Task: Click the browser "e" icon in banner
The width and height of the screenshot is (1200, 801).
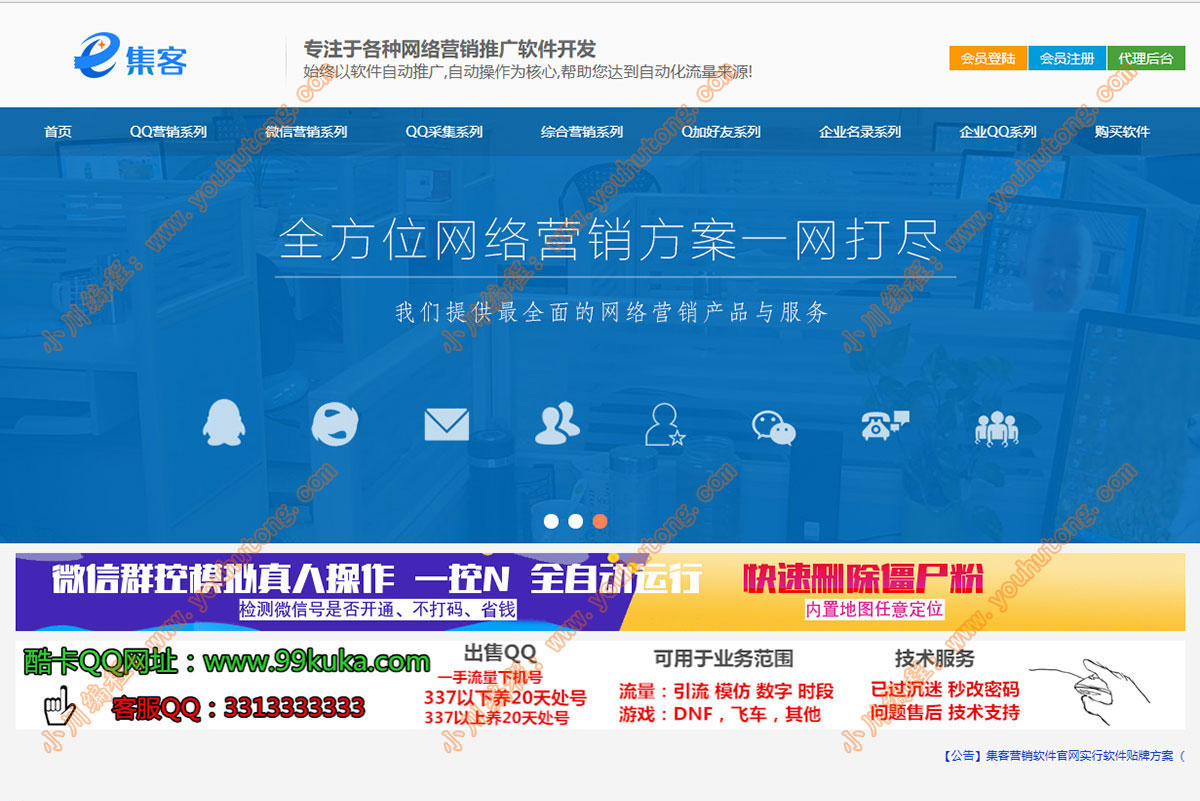Action: click(335, 423)
